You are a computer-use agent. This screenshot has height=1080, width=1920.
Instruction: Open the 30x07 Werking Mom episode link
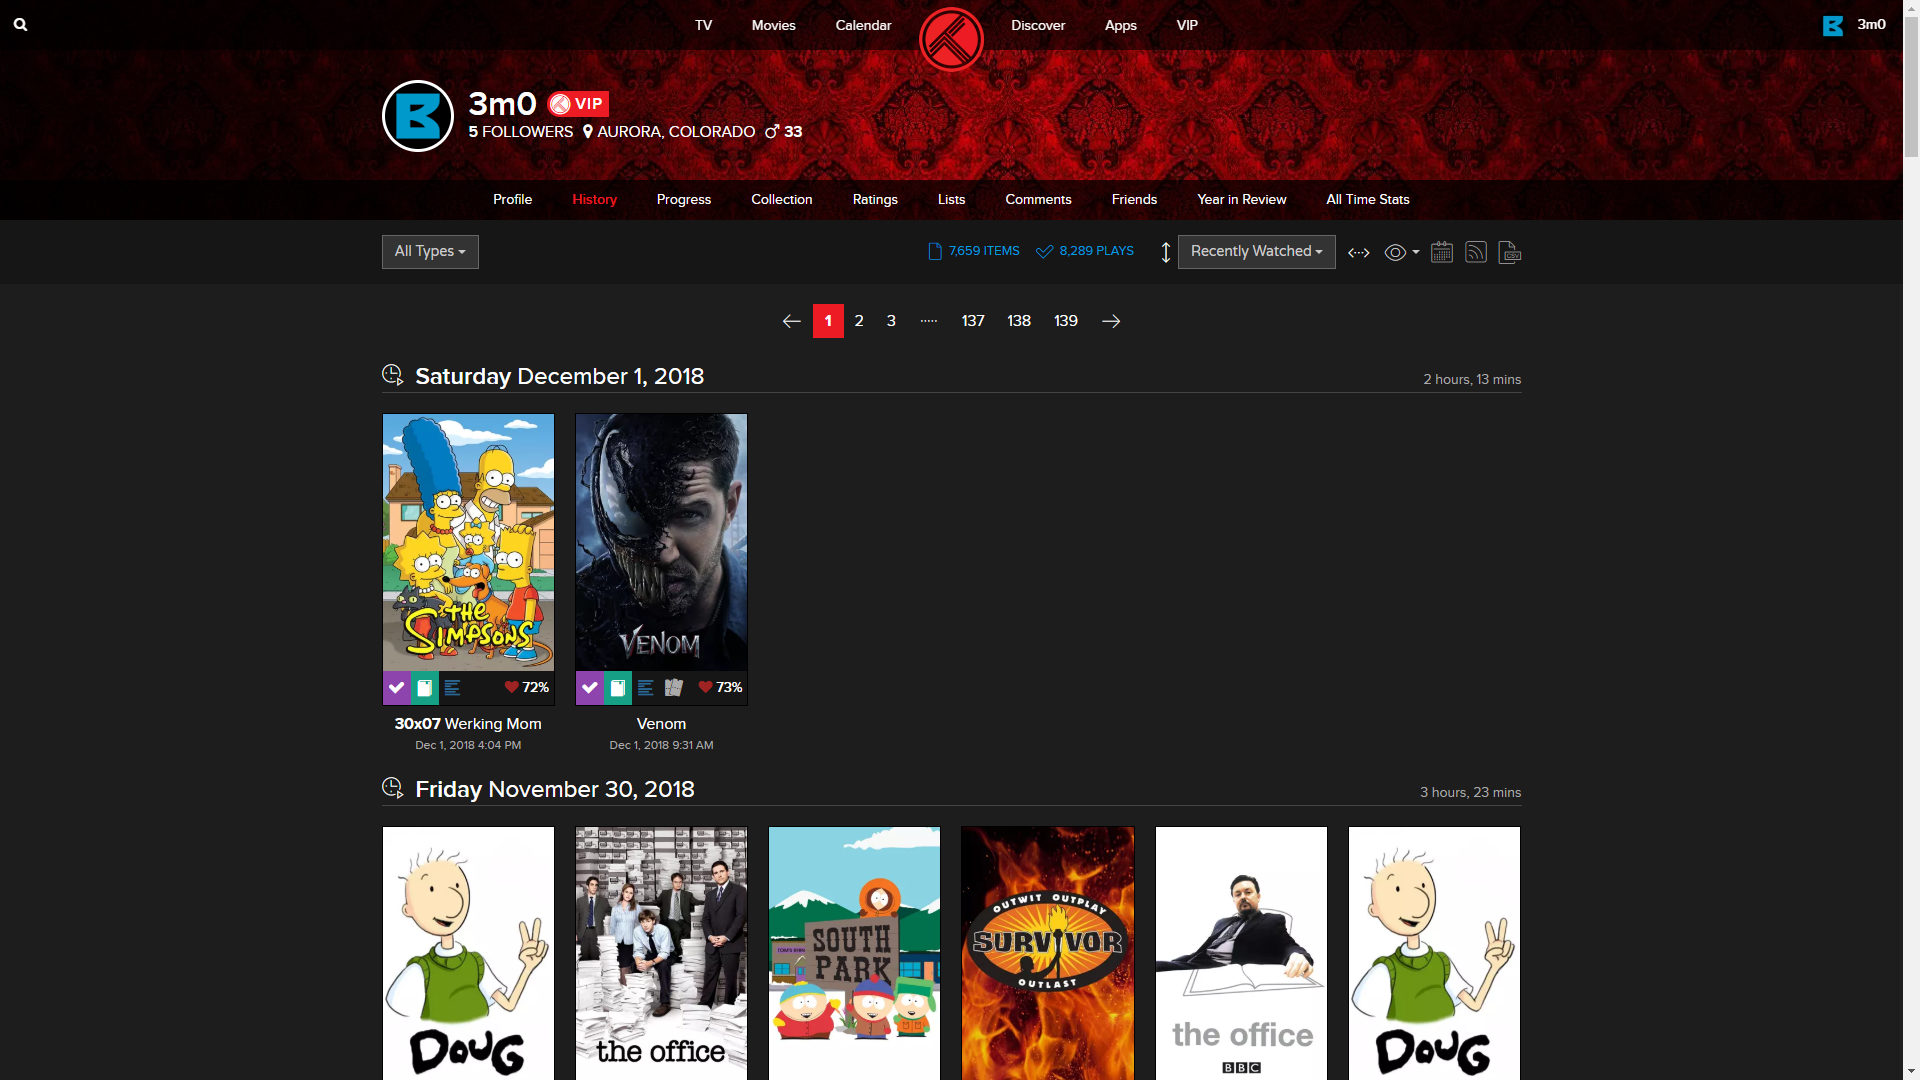coord(468,724)
